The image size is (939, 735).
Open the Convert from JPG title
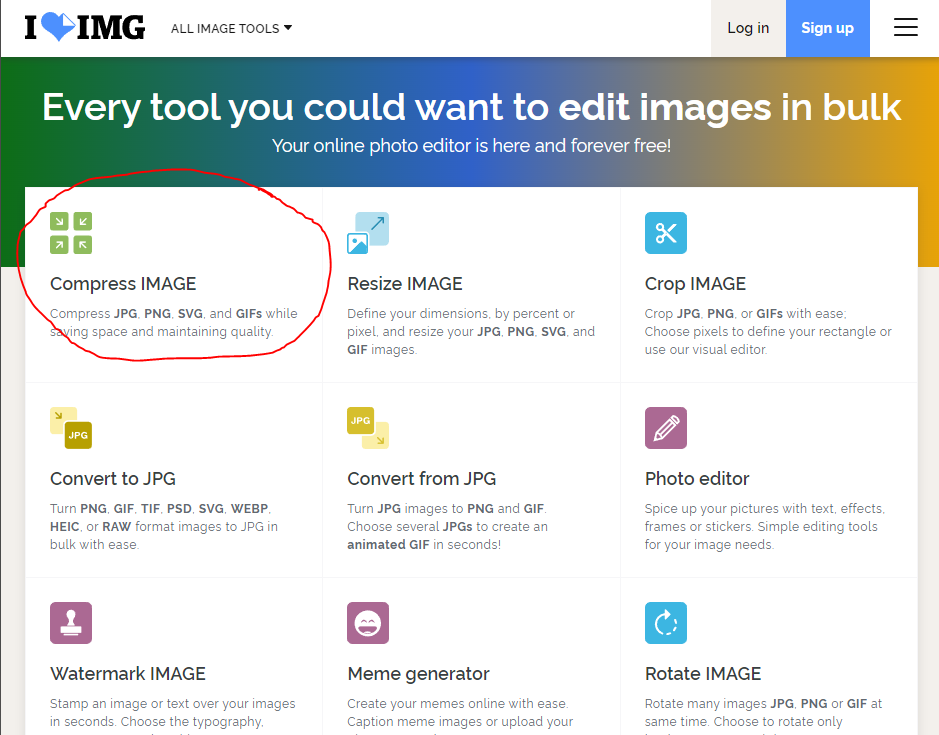tap(422, 479)
